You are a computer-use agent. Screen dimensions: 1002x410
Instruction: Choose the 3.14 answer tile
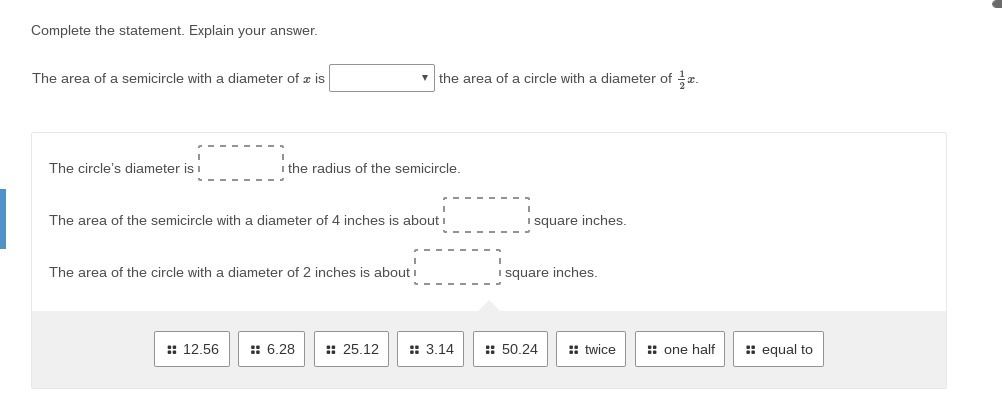click(431, 349)
